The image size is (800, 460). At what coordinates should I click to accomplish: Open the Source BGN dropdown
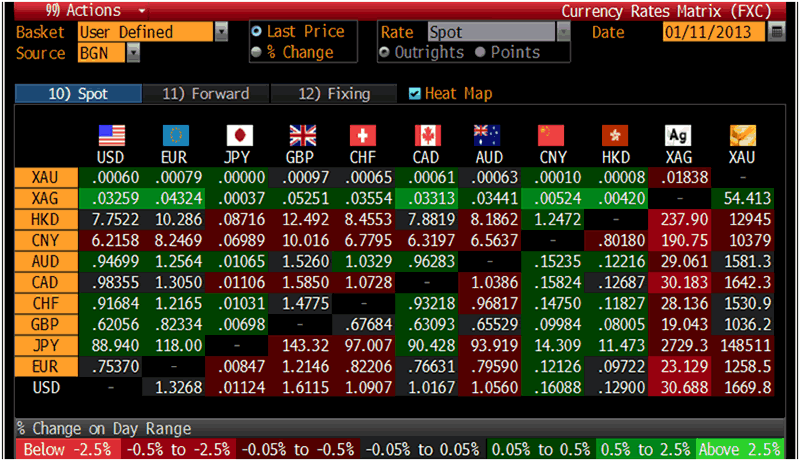click(x=133, y=53)
